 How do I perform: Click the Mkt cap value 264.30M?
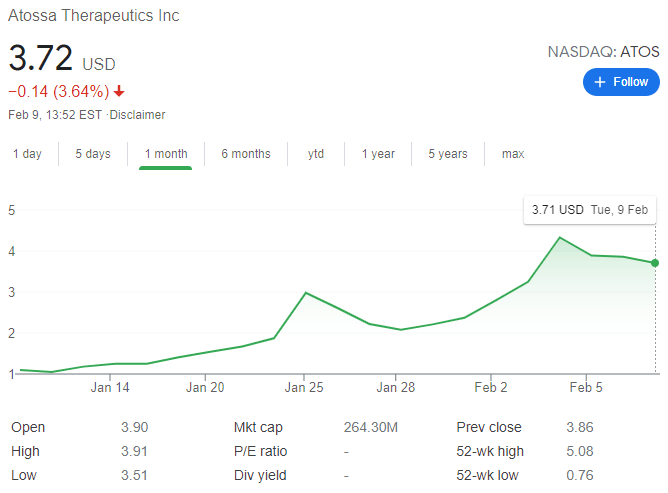tap(370, 427)
